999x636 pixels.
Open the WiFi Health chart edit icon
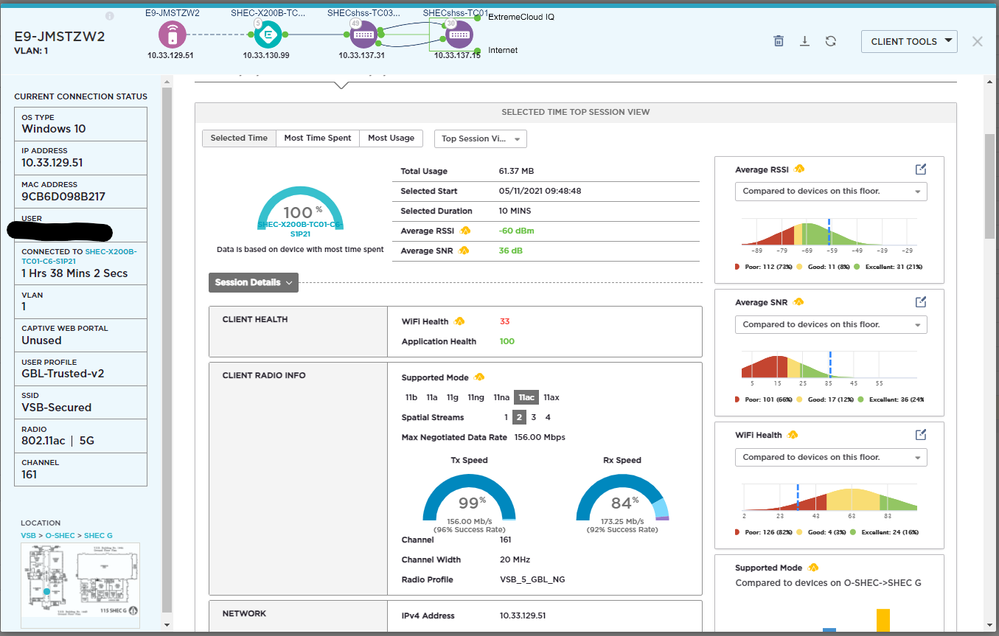pyautogui.click(x=921, y=435)
